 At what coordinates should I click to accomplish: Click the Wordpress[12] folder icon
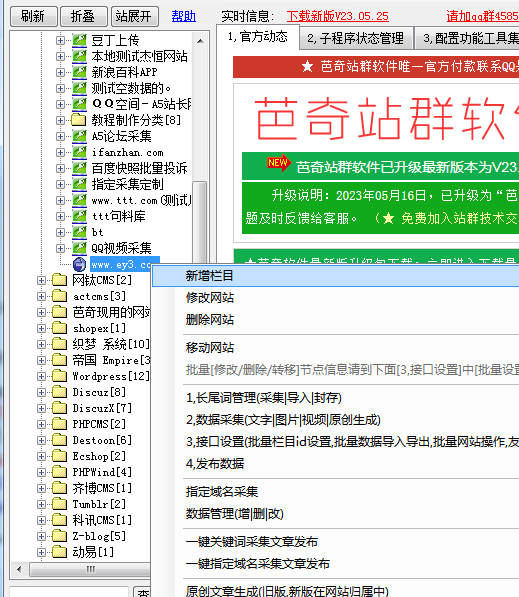[x=59, y=376]
